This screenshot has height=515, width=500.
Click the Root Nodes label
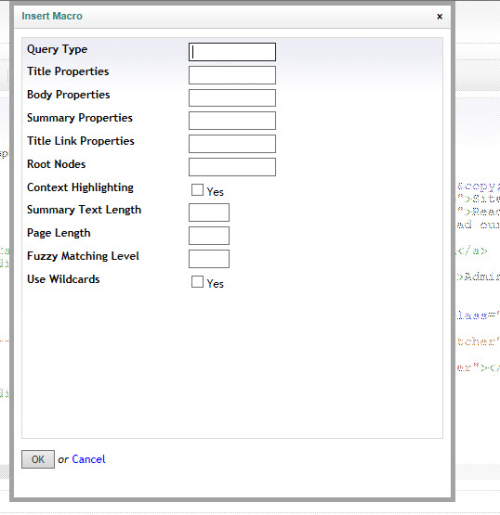(56, 164)
